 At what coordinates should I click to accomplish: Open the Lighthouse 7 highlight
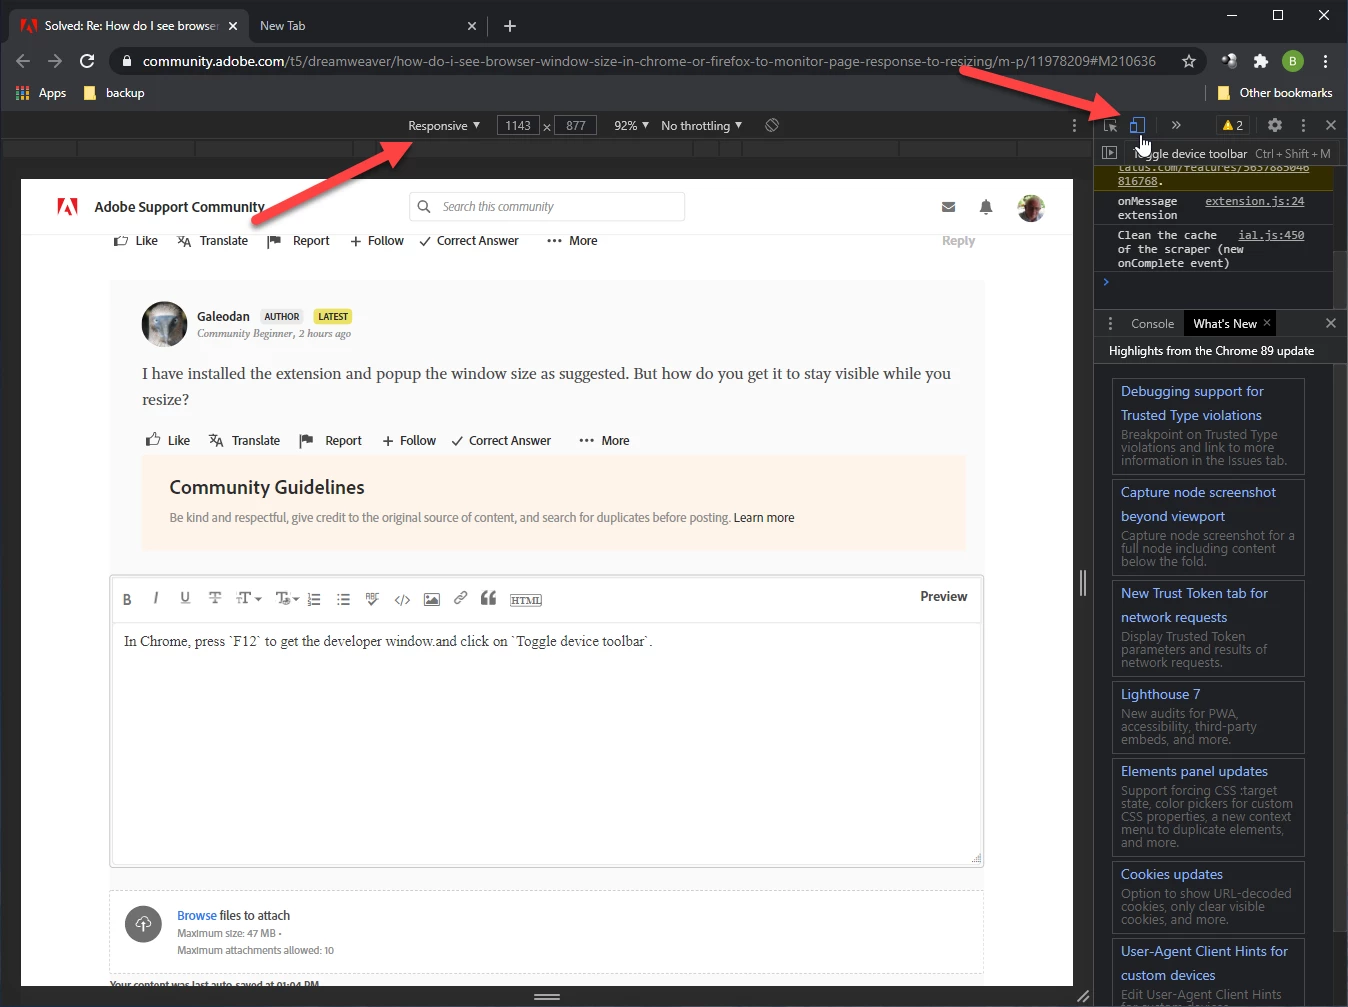[x=1208, y=717]
